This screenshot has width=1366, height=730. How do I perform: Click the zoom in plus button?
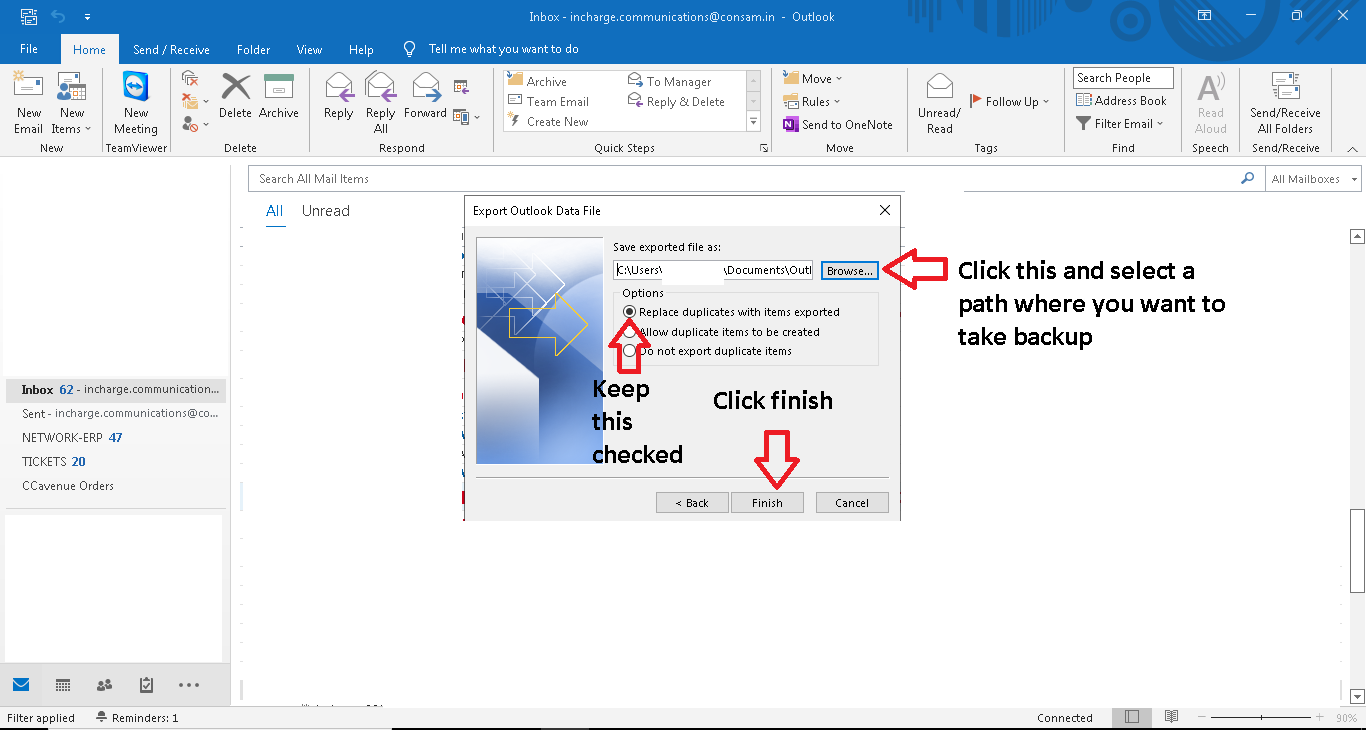click(1322, 717)
